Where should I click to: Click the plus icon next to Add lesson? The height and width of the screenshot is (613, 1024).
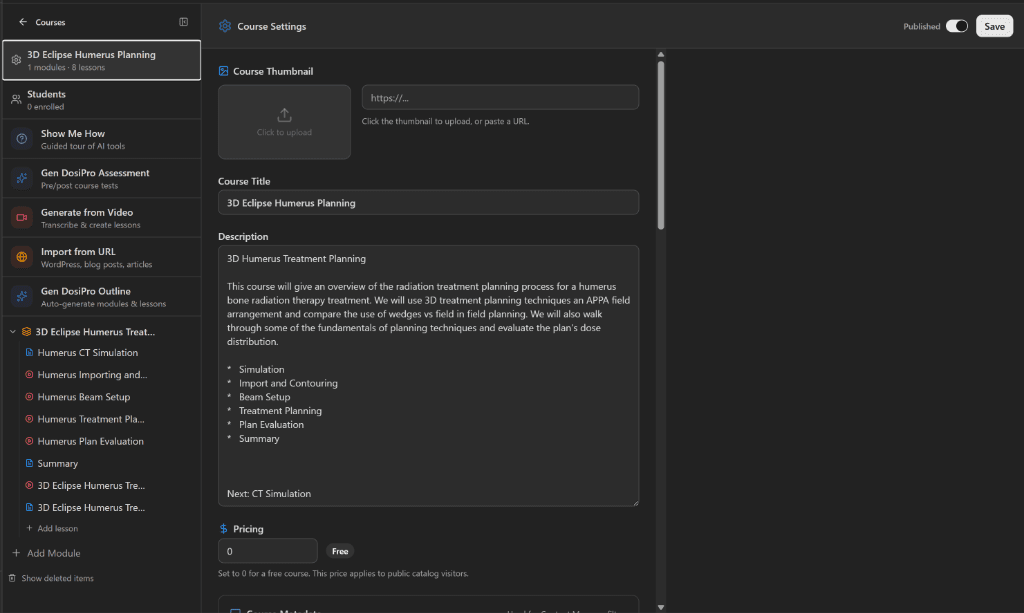29,528
